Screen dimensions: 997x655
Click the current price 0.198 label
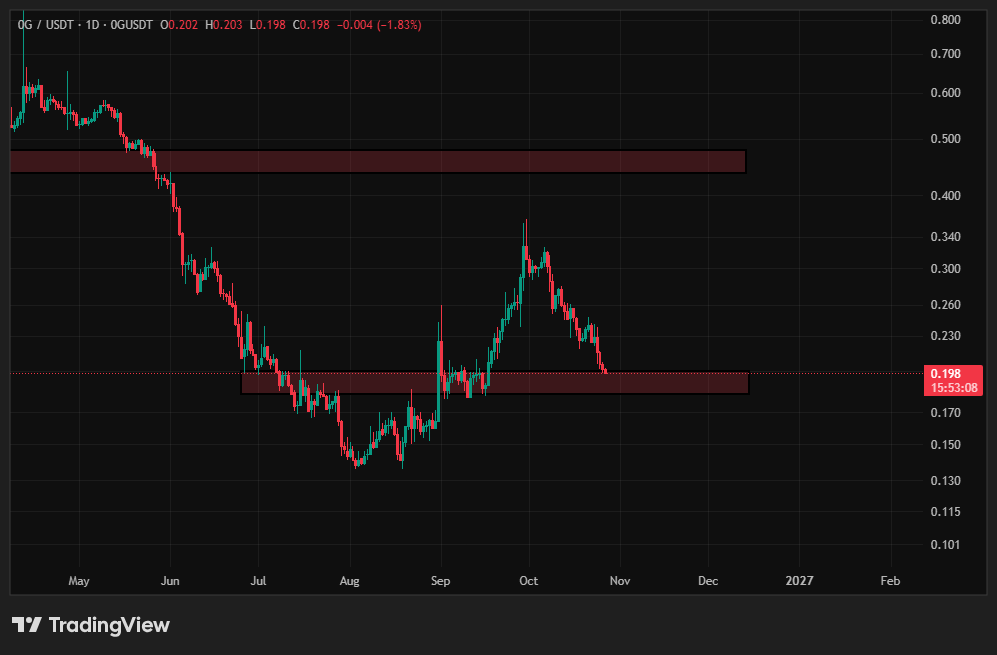[945, 374]
